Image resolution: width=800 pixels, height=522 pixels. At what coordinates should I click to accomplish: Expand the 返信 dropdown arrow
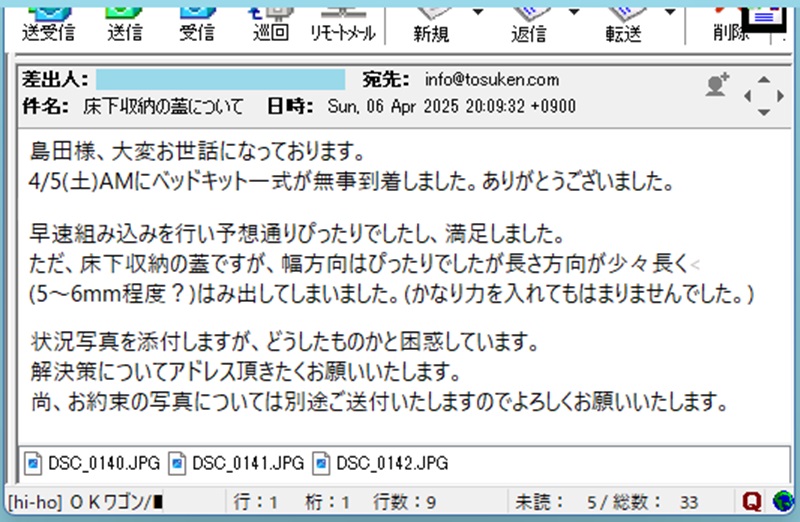click(x=572, y=11)
